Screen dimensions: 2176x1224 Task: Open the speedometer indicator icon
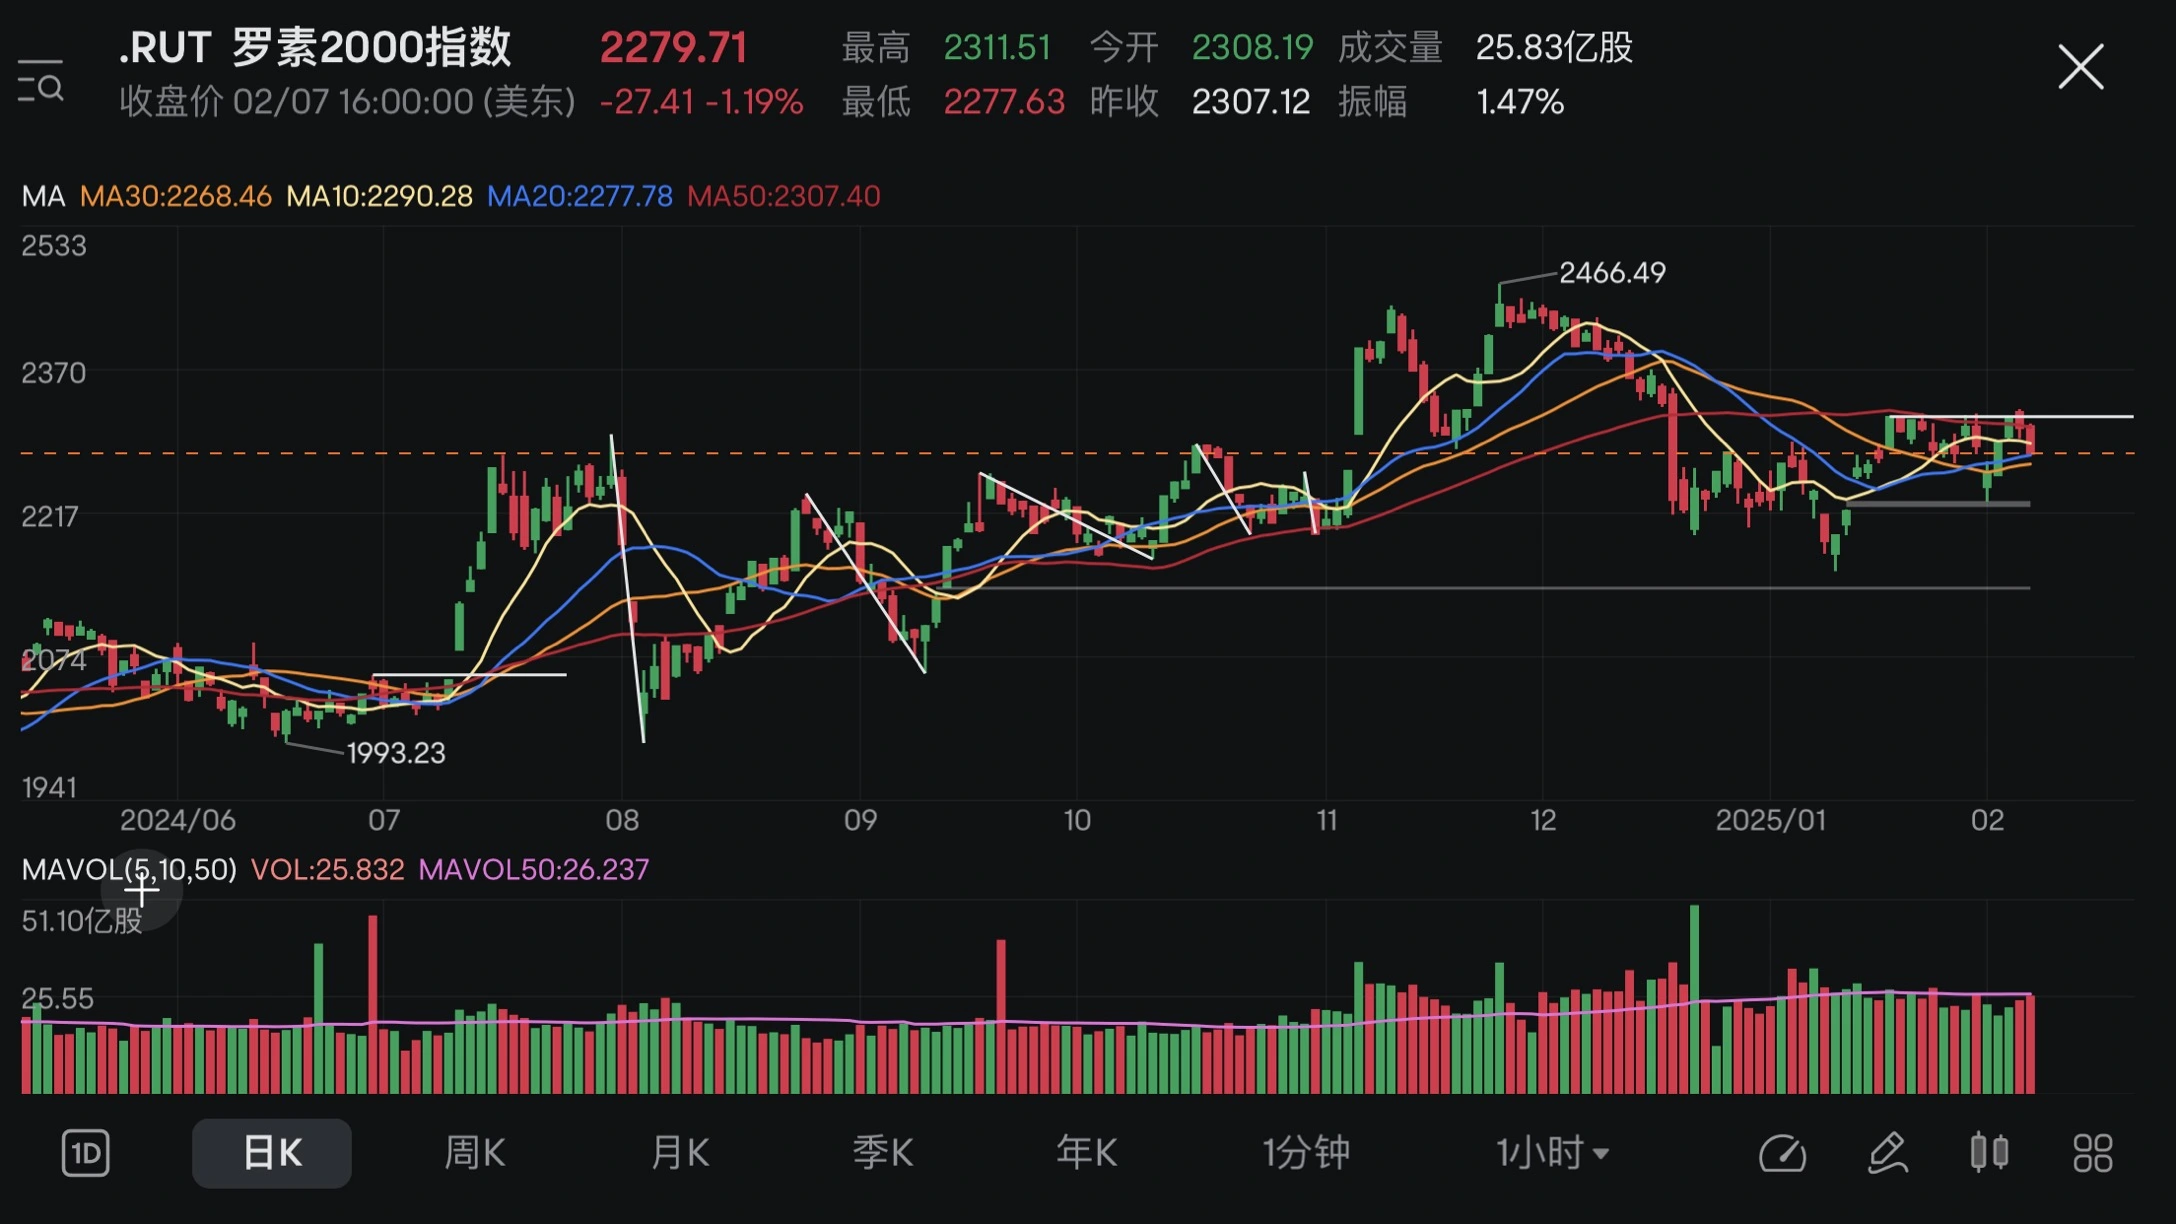coord(1782,1153)
